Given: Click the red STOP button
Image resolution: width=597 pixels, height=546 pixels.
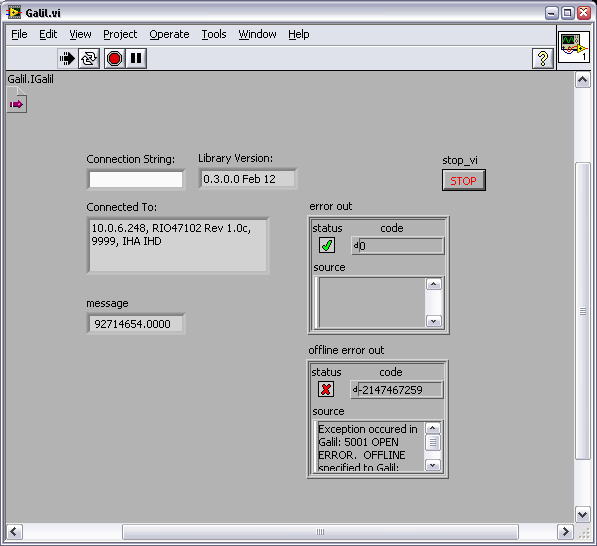Looking at the screenshot, I should (464, 180).
